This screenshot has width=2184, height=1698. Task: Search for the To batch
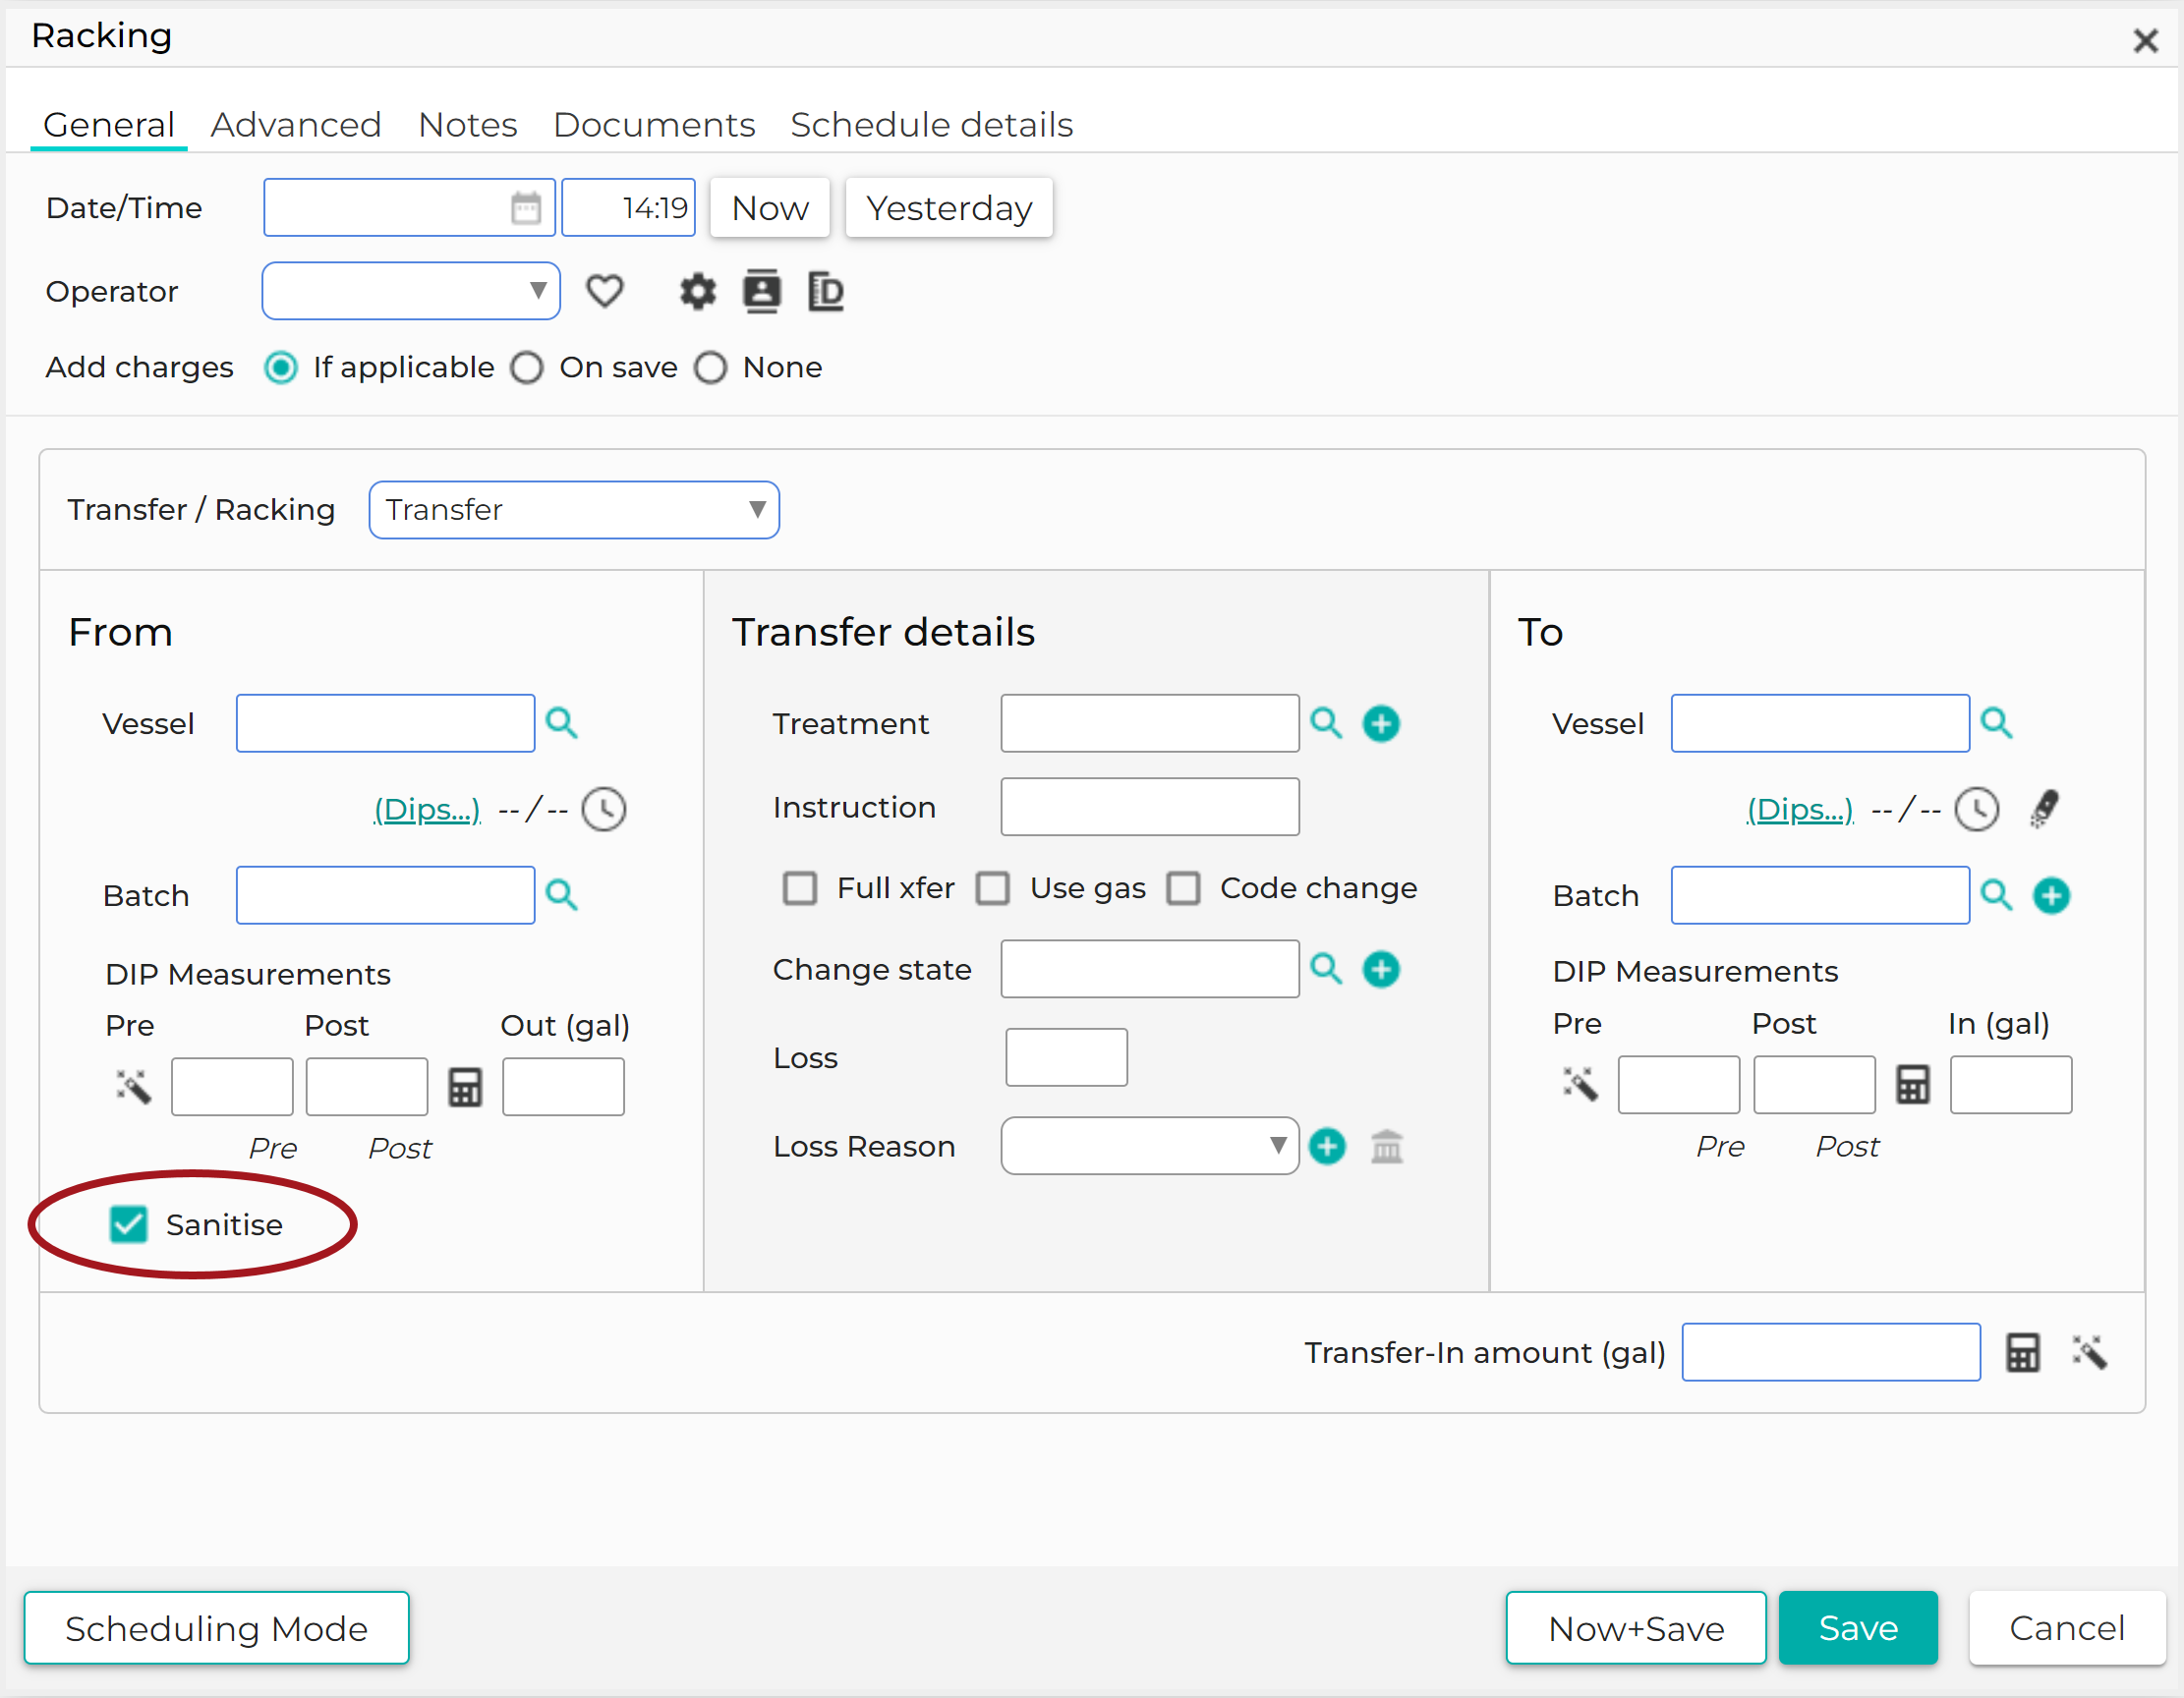pos(1997,895)
